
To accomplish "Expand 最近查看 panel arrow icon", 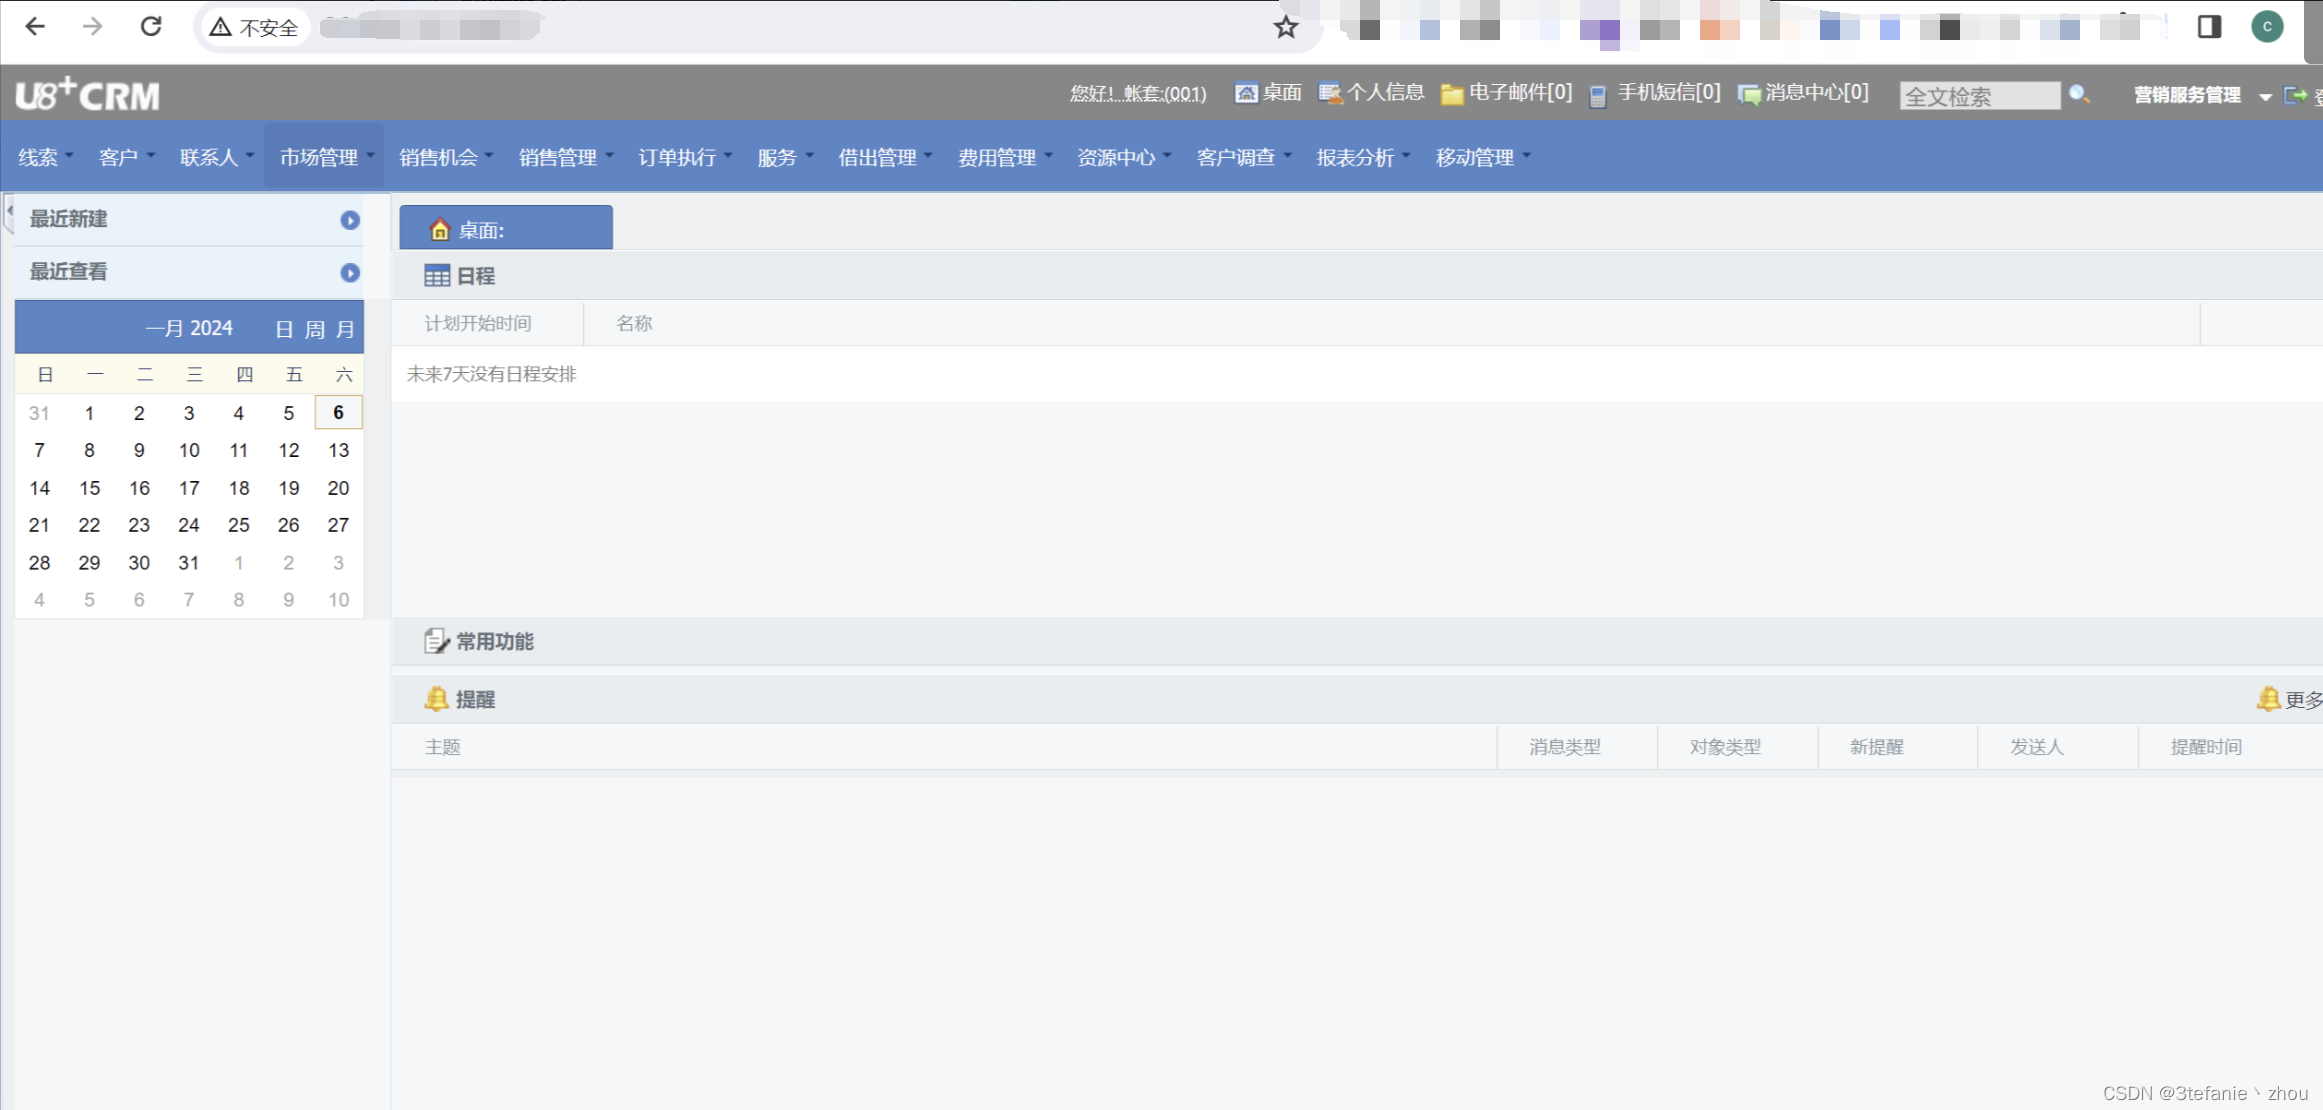I will (350, 273).
